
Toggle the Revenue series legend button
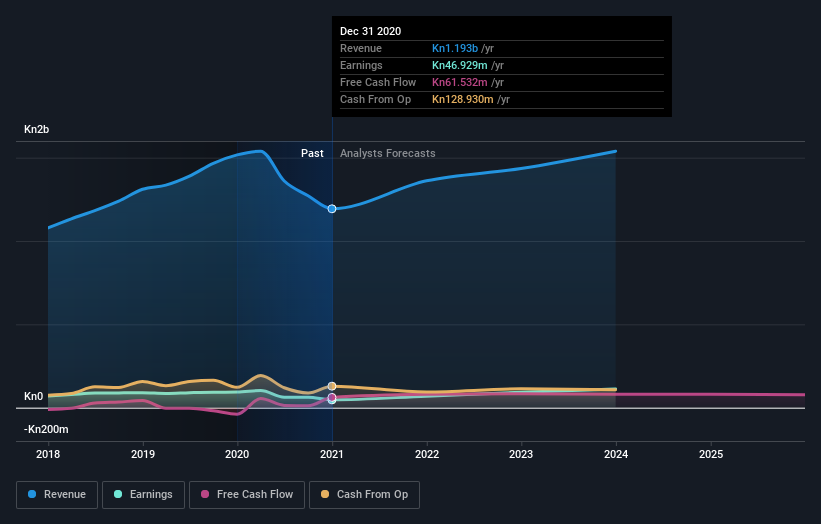click(x=57, y=495)
